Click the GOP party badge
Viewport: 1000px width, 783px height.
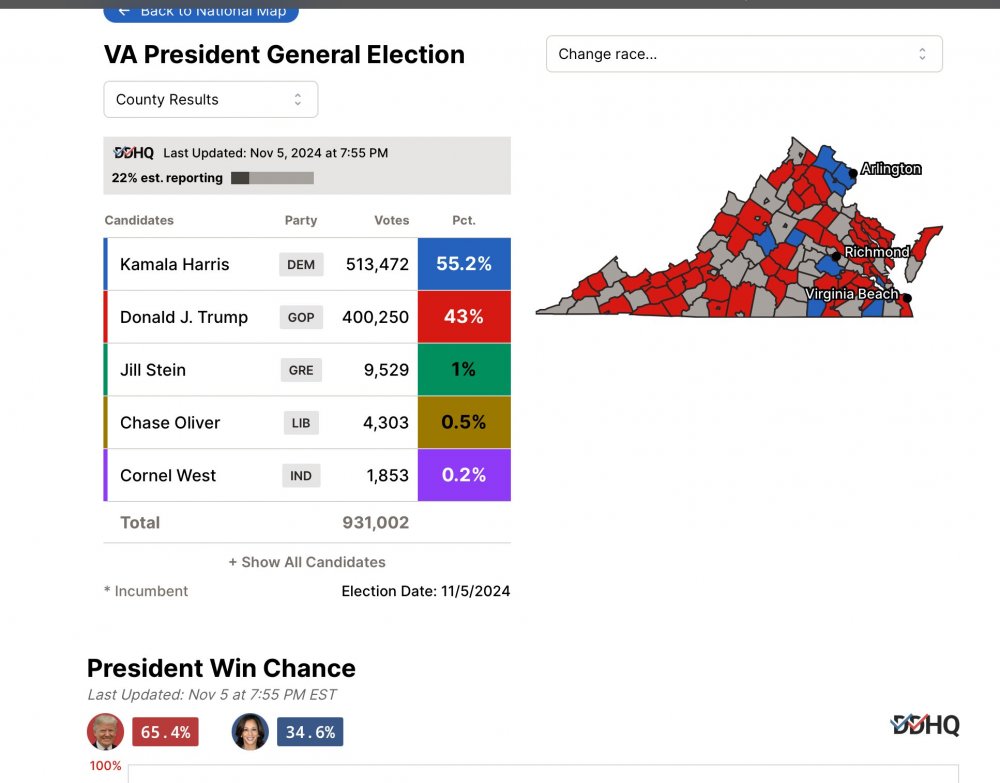301,317
